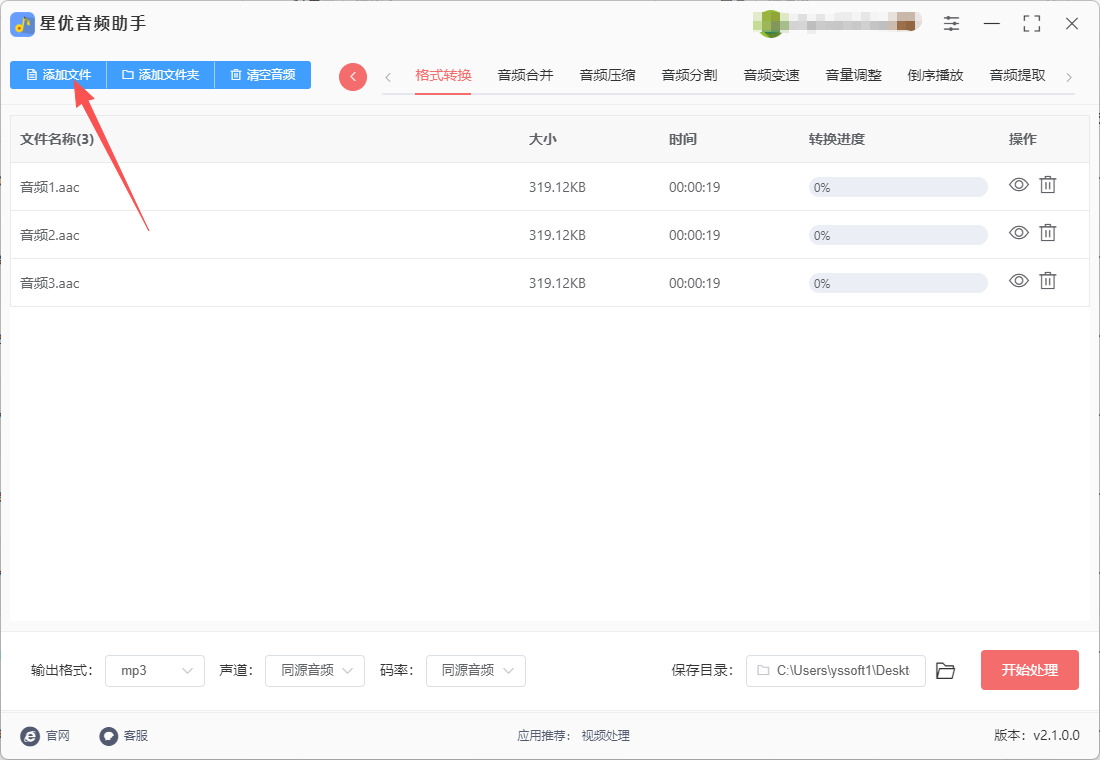Click trash icon for 音频2.aac

coord(1047,233)
